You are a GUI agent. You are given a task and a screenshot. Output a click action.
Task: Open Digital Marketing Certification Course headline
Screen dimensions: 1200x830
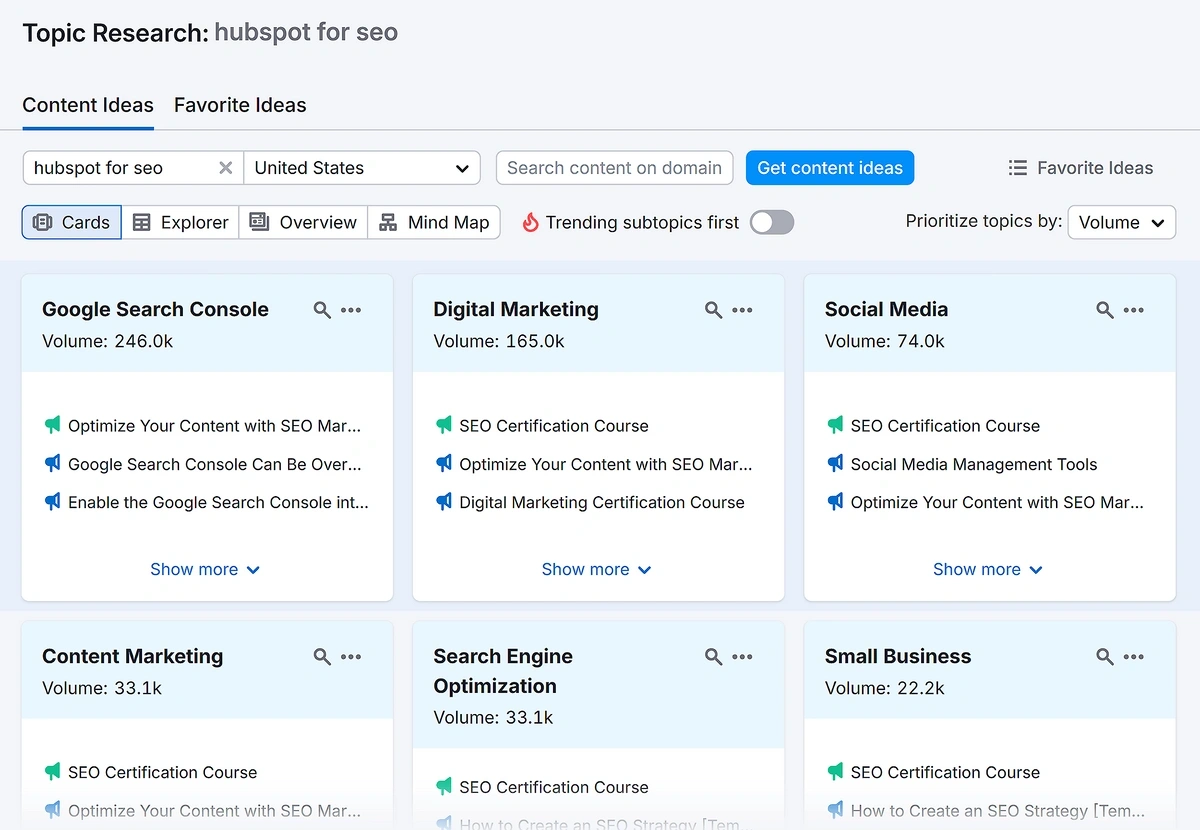[x=602, y=502]
